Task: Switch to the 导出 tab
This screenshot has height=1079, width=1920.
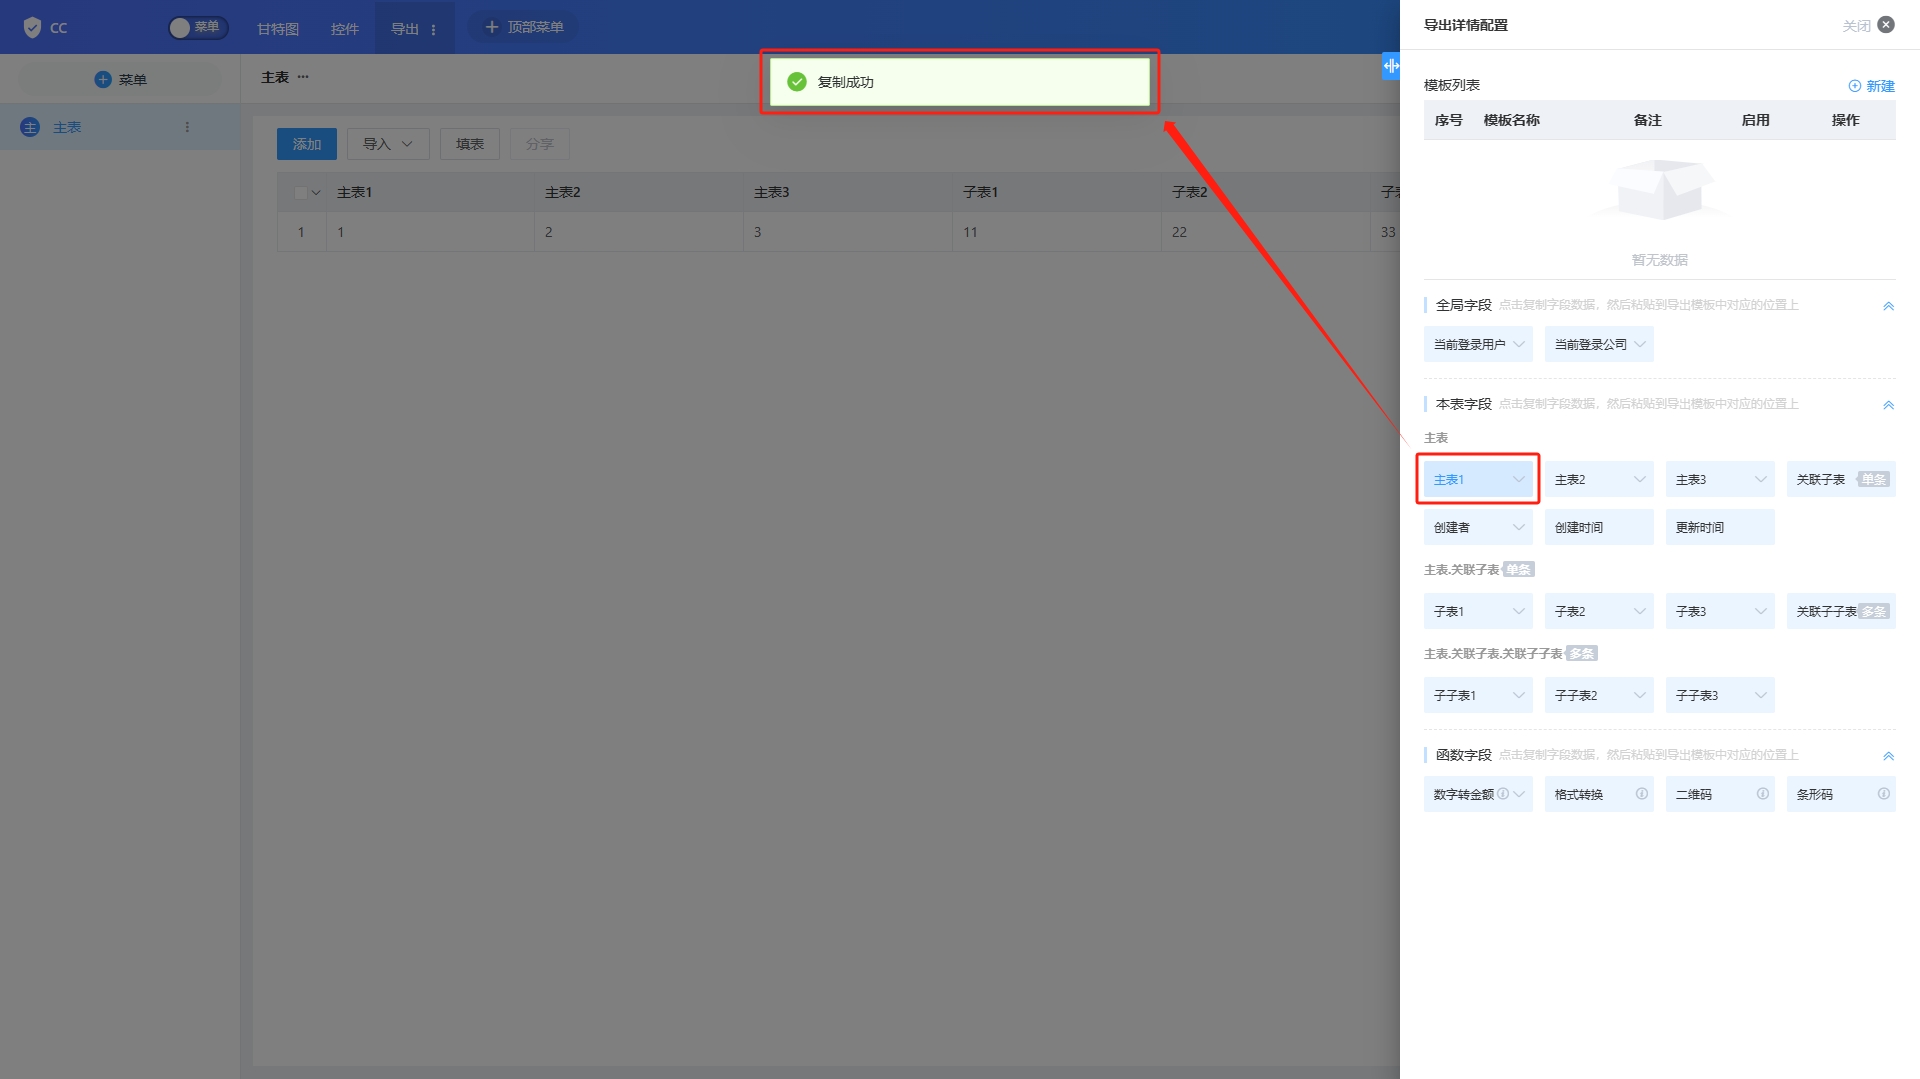Action: pos(404,28)
